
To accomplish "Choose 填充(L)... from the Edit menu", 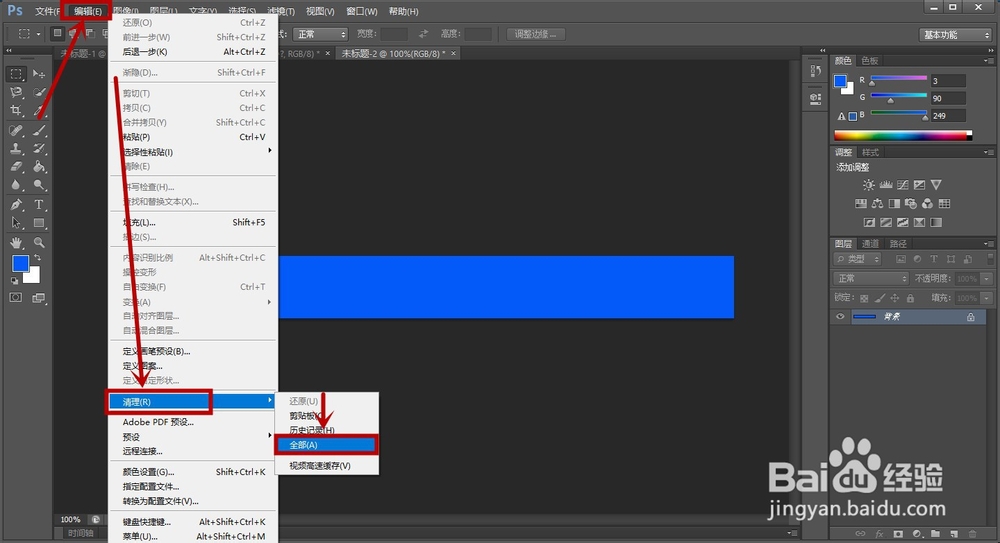I will (193, 223).
